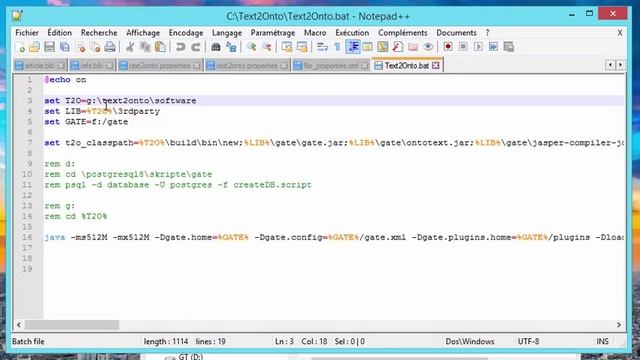Screen dimensions: 640x360
Task: Open the Affichage menu
Action: (x=143, y=33)
